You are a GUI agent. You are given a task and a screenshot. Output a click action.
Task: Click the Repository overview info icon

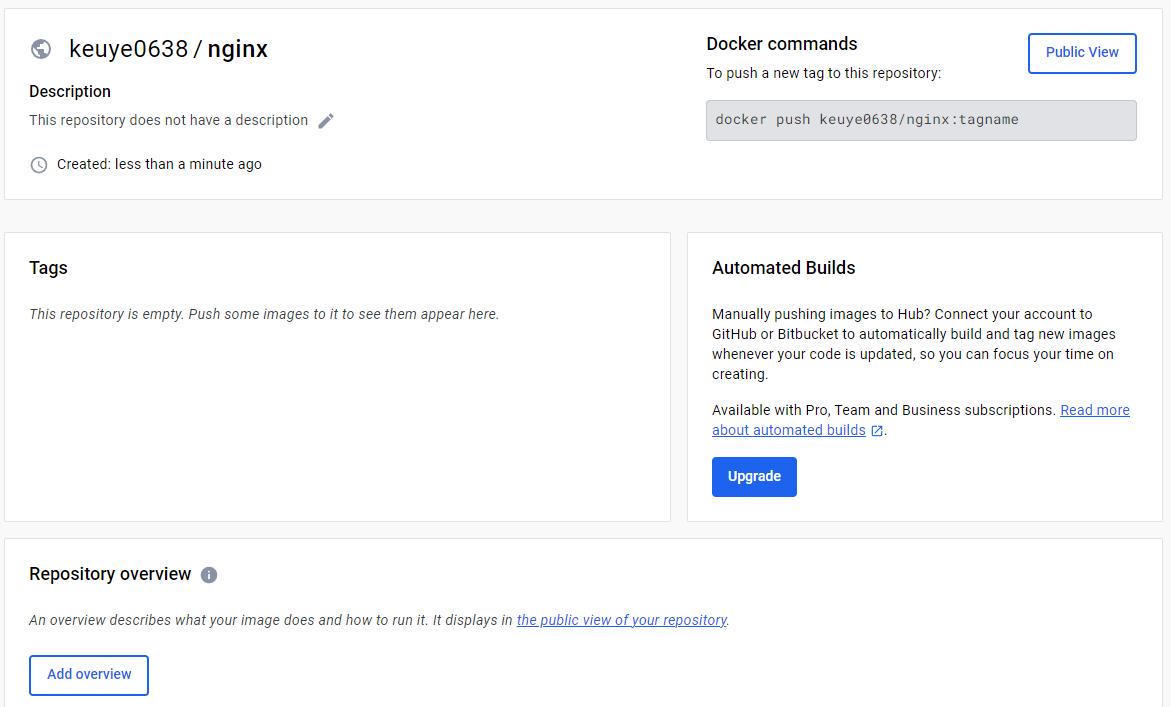point(209,575)
